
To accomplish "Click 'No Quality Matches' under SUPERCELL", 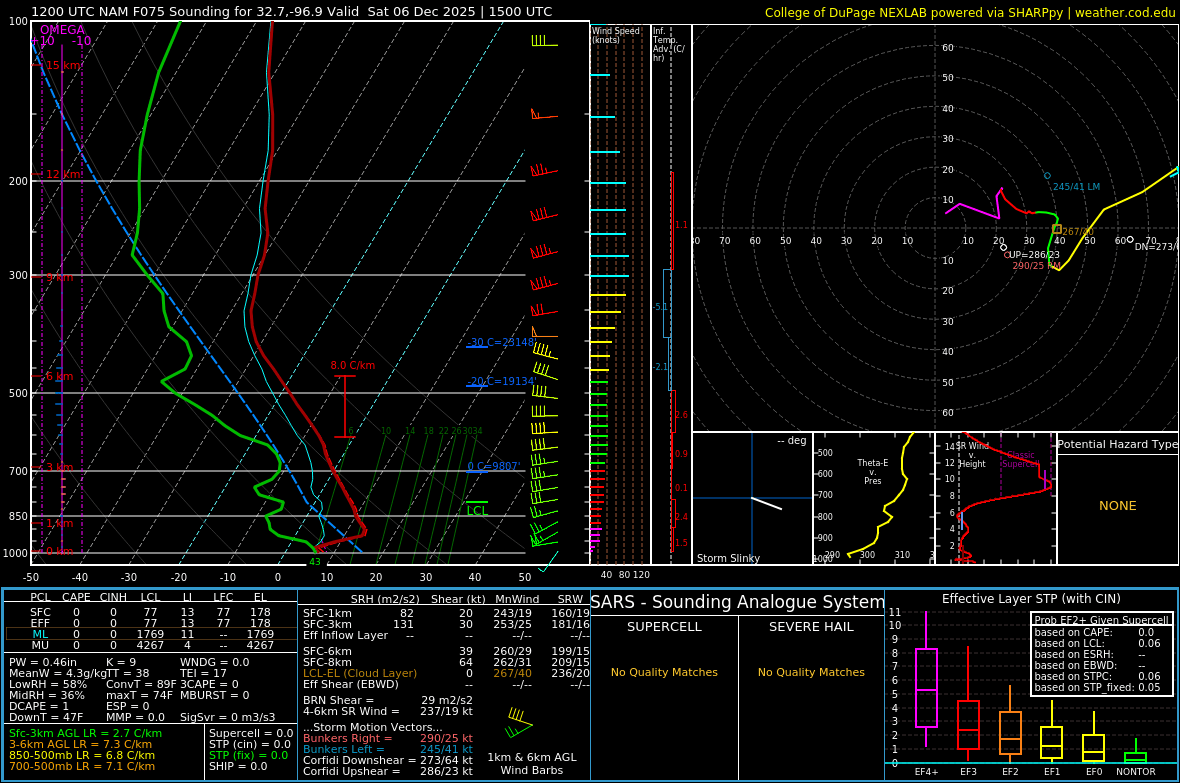I will pyautogui.click(x=664, y=672).
